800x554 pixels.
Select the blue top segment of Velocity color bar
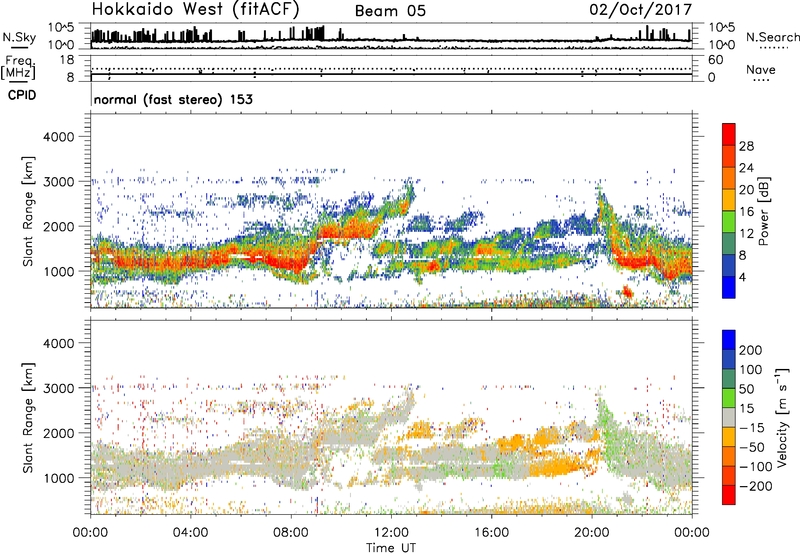(729, 340)
